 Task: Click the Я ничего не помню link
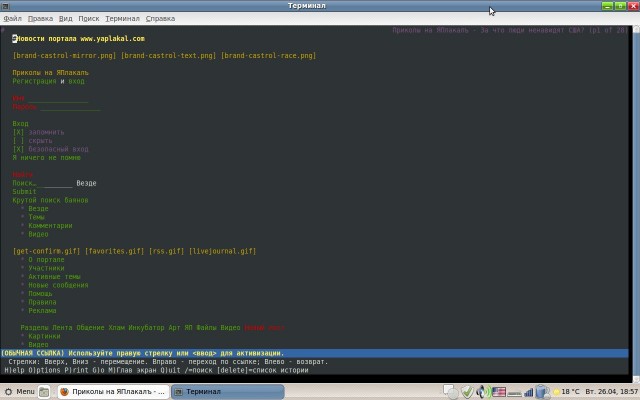(x=47, y=158)
